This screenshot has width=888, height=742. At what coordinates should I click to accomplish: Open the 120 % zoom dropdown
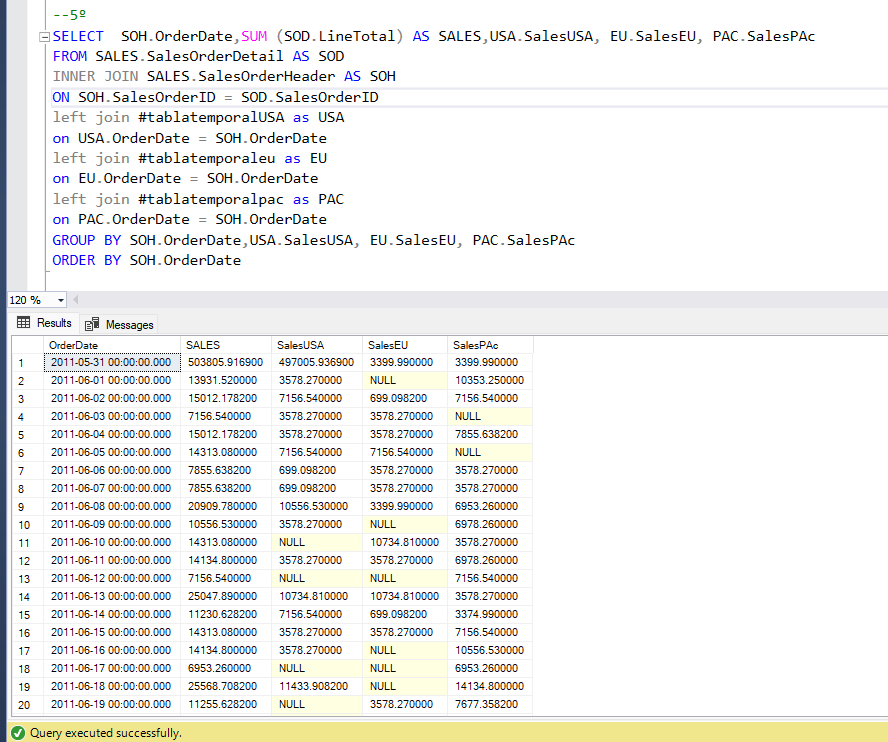[60, 300]
